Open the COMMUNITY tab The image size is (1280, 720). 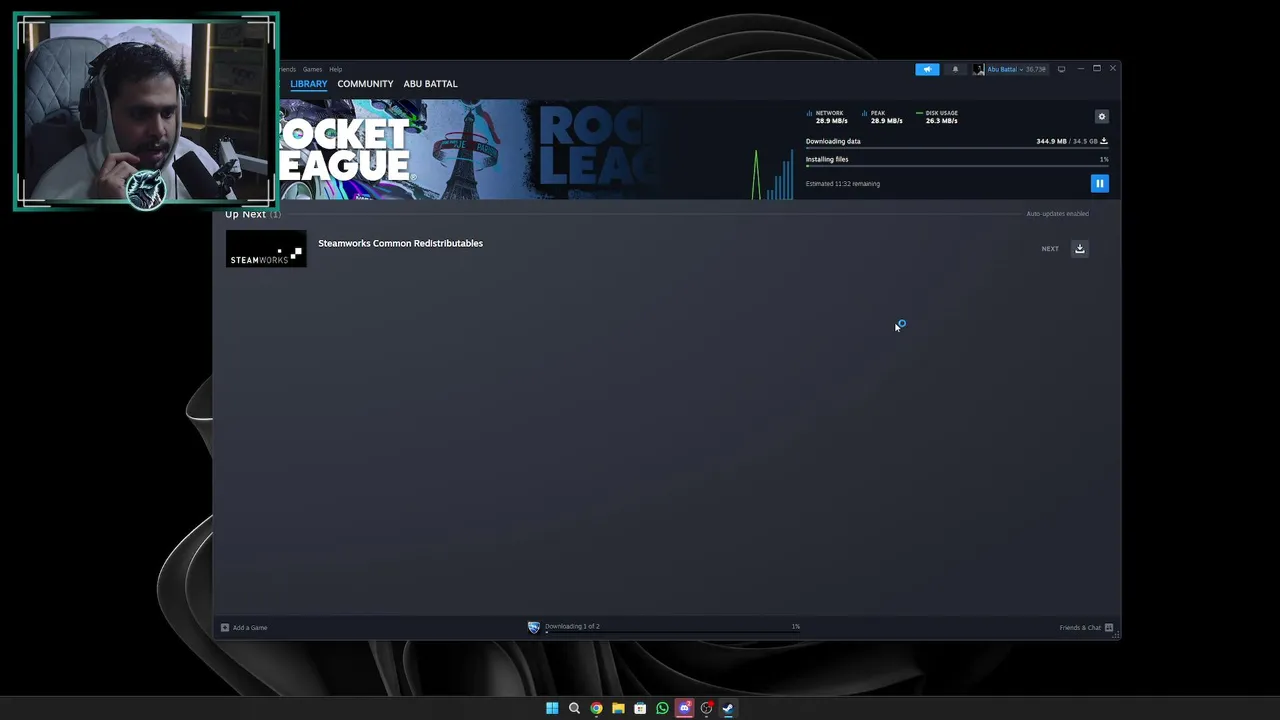coord(365,84)
